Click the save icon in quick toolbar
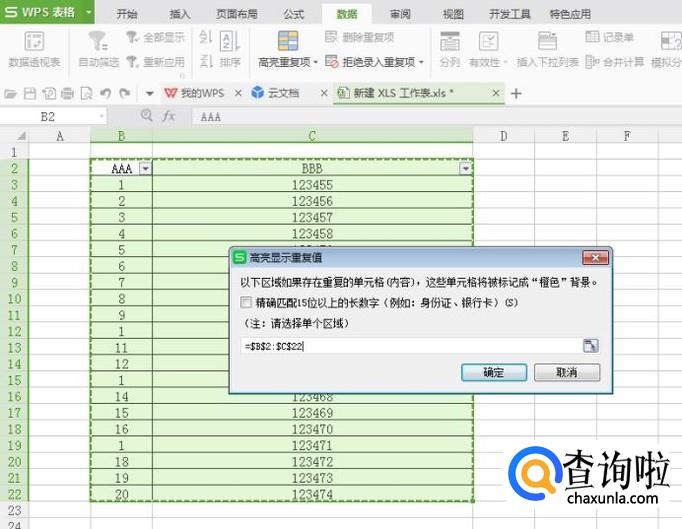This screenshot has width=682, height=529. [30, 94]
